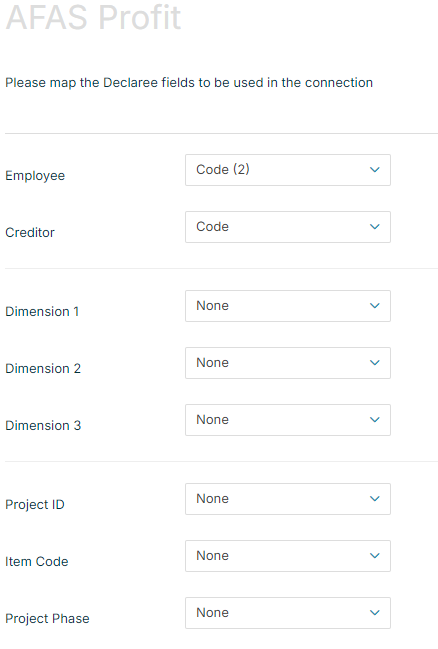This screenshot has width=438, height=649.
Task: Expand the Dimension 3 None dropdown
Action: [x=288, y=420]
